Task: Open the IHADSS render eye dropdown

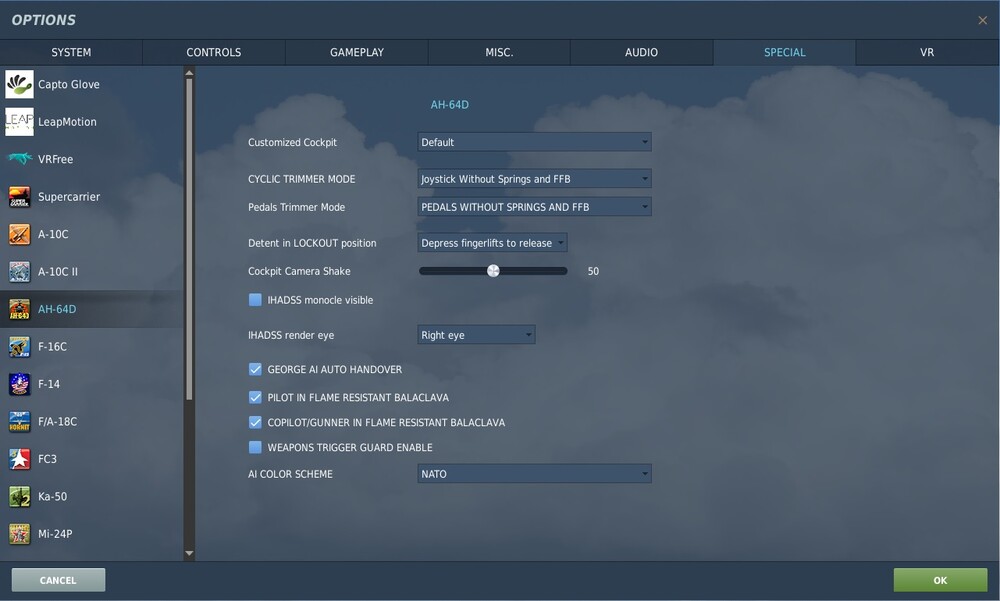Action: [x=476, y=335]
